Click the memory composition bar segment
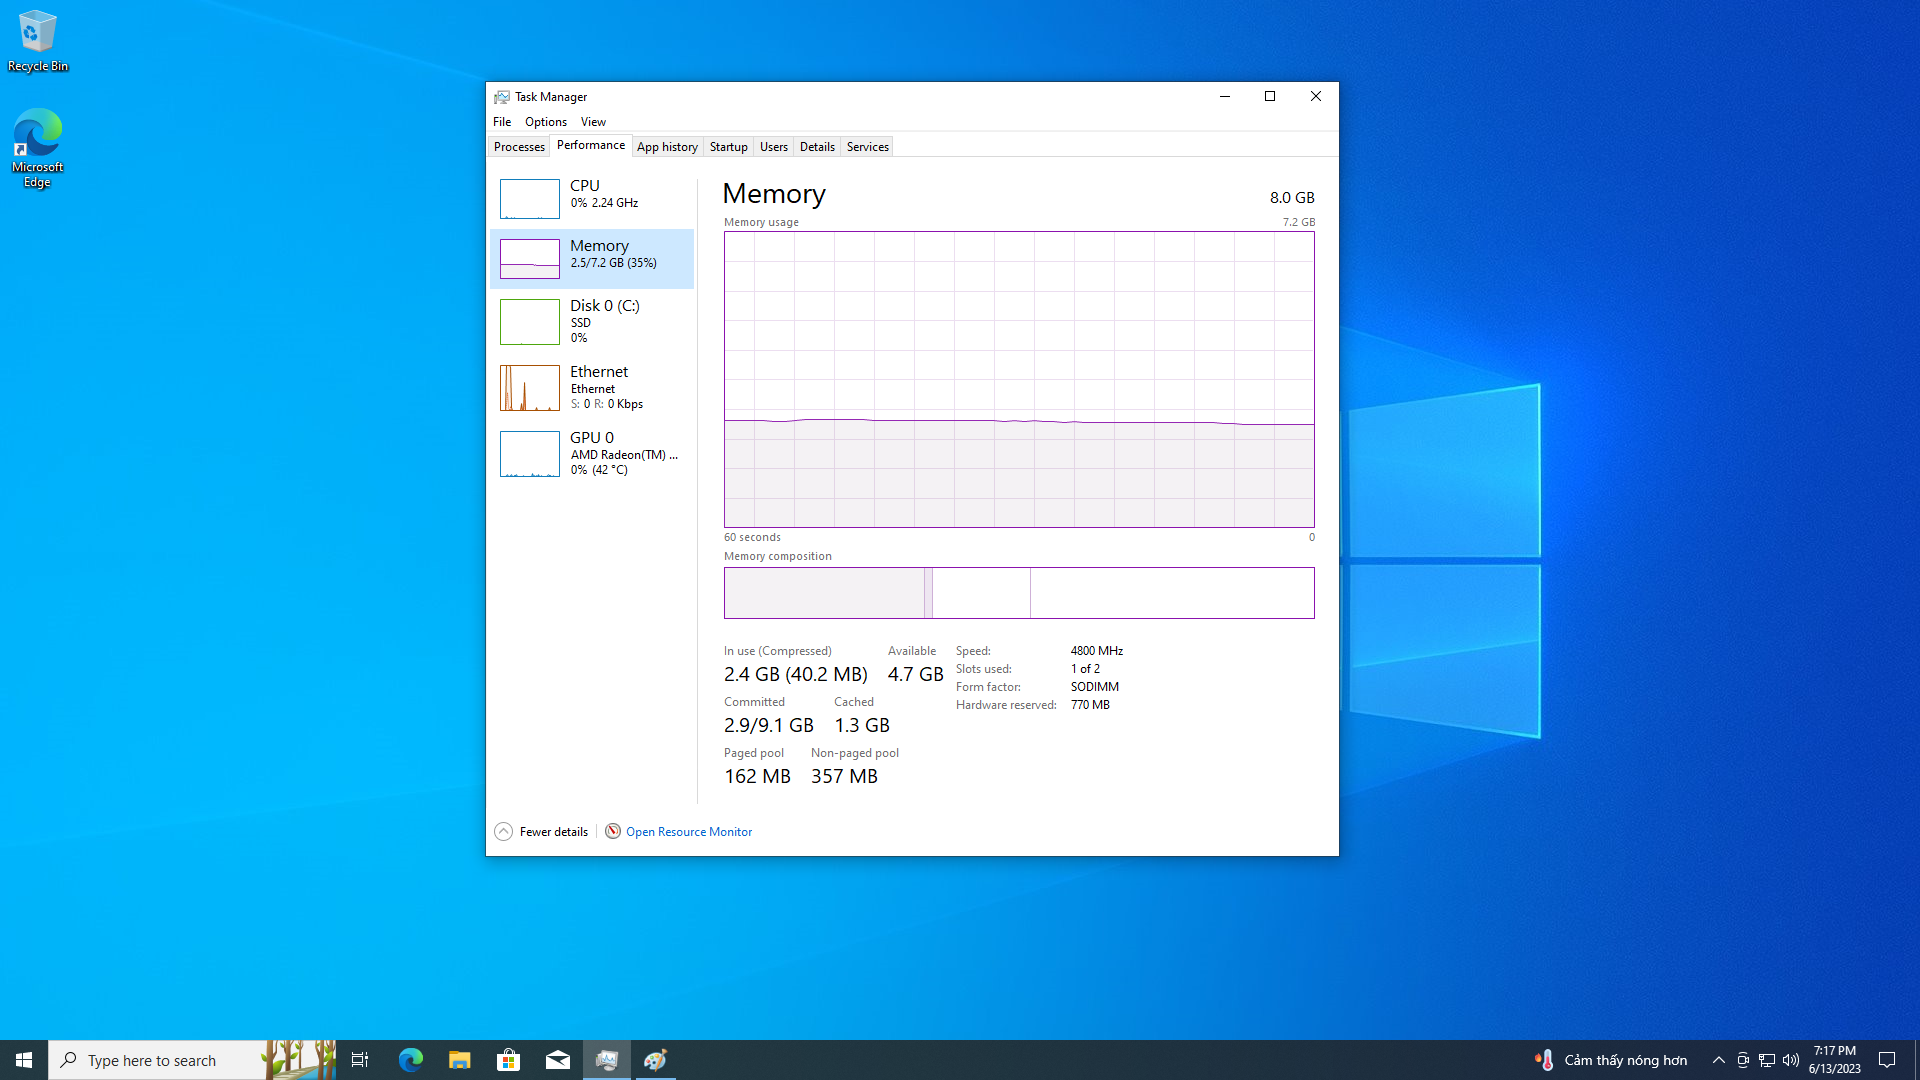Screen dimensions: 1920x1080 824,592
